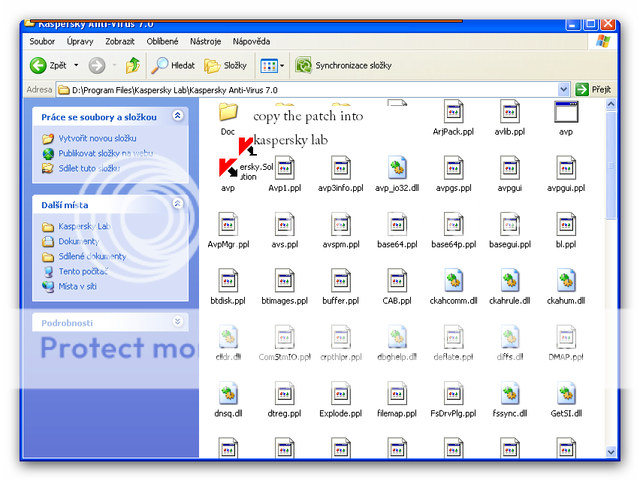Select the AvpMgr.ppl file icon
640x481 pixels.
228,224
